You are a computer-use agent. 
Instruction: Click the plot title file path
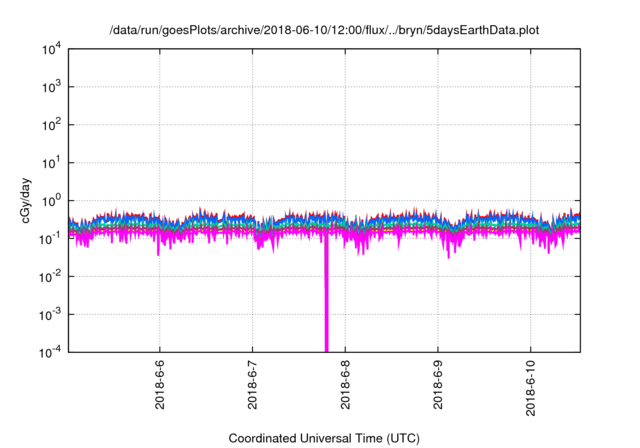coord(324,30)
